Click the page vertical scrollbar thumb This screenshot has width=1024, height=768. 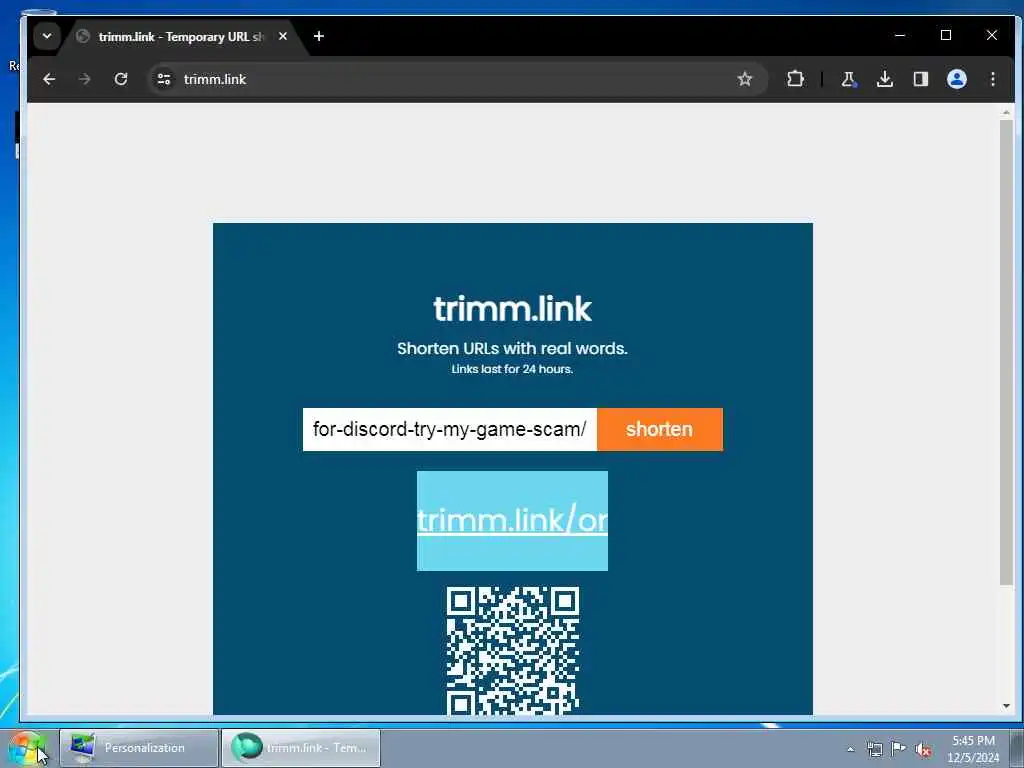pos(1006,353)
